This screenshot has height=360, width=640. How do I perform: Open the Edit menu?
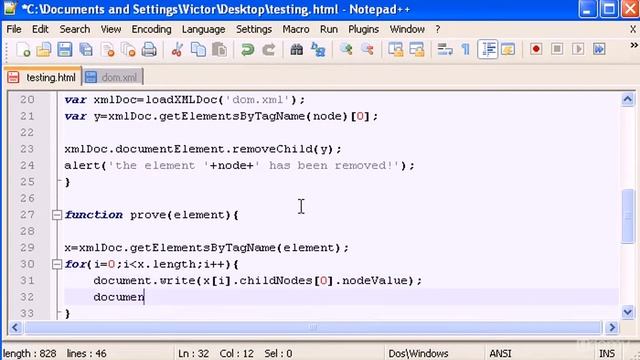[x=40, y=29]
